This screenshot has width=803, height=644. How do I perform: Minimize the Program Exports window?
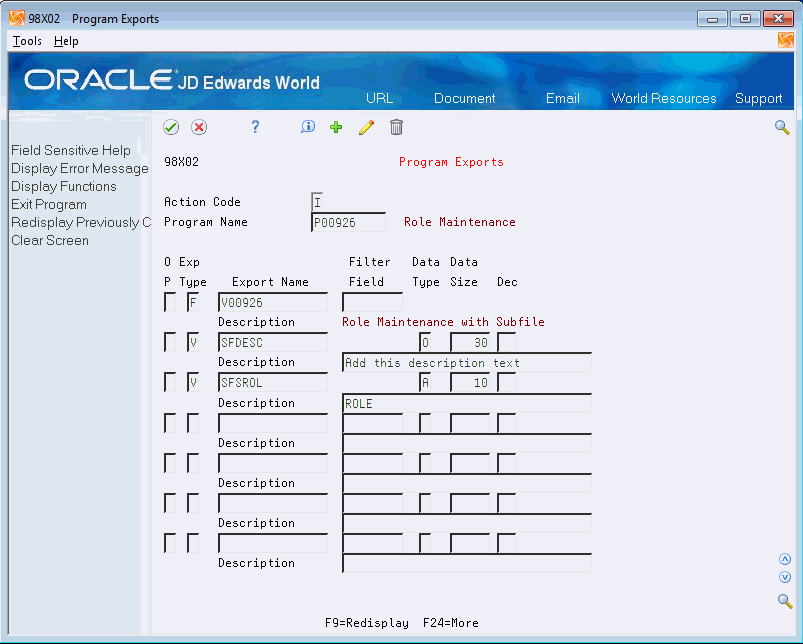tap(712, 19)
